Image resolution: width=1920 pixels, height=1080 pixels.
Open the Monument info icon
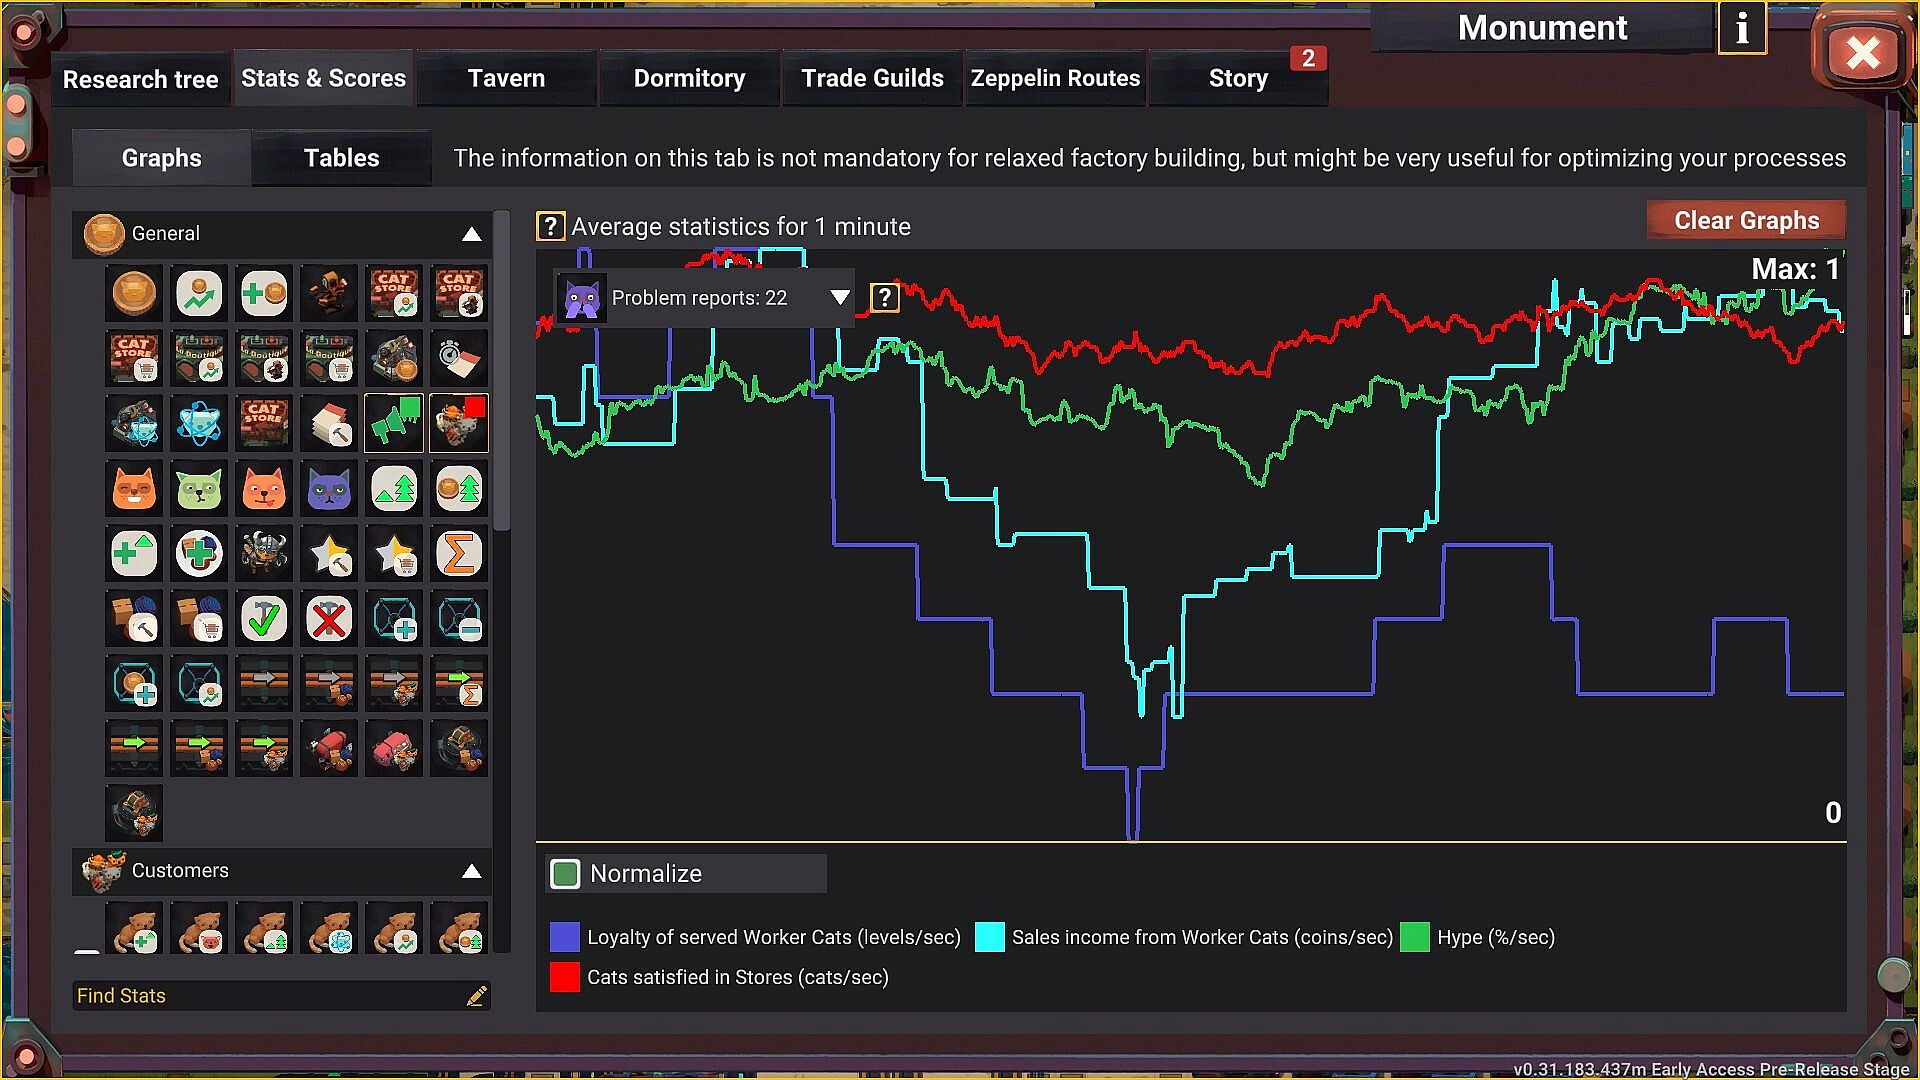pos(1741,28)
